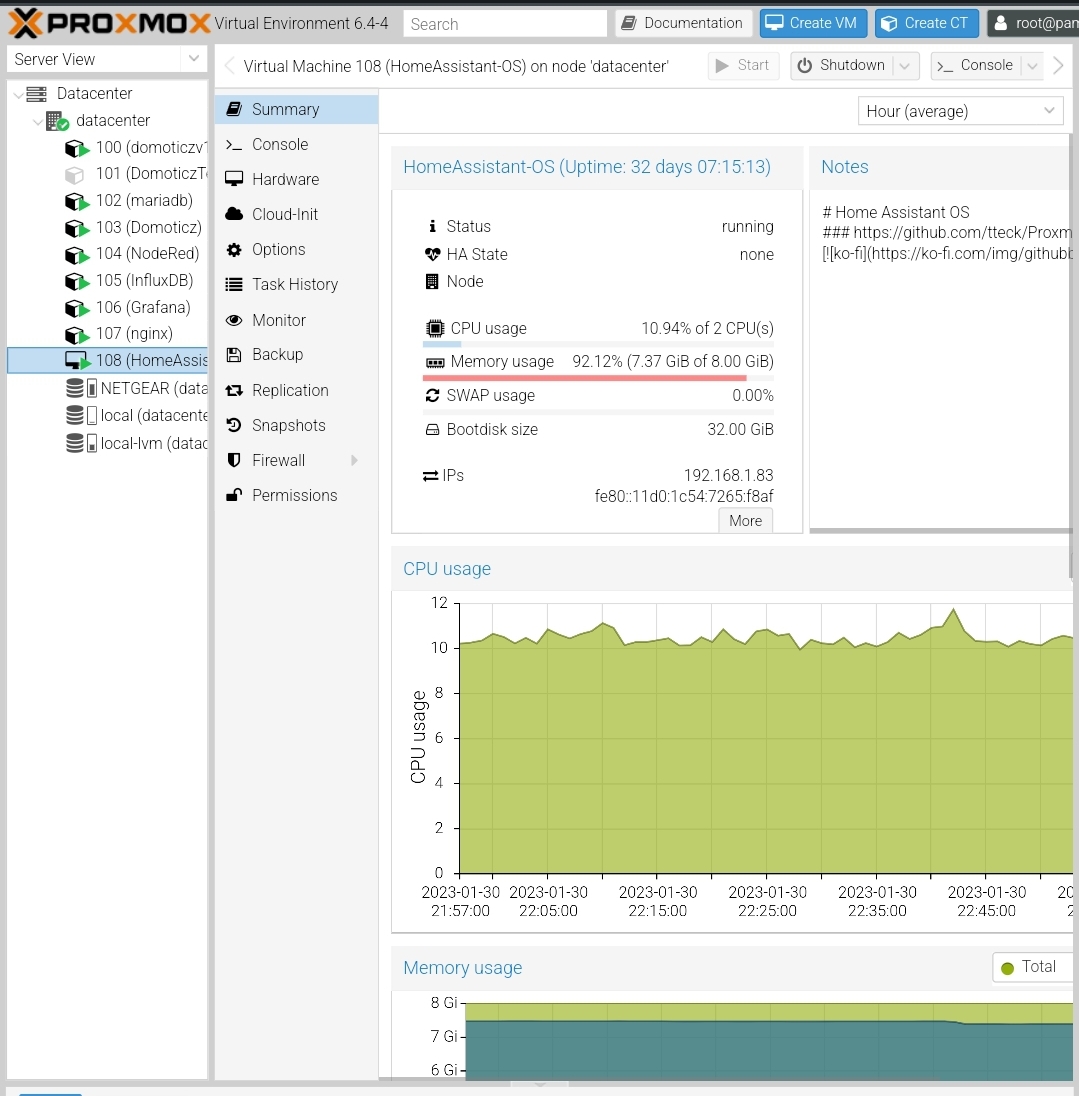
Task: Click the Memory usage progress bar
Action: [598, 377]
